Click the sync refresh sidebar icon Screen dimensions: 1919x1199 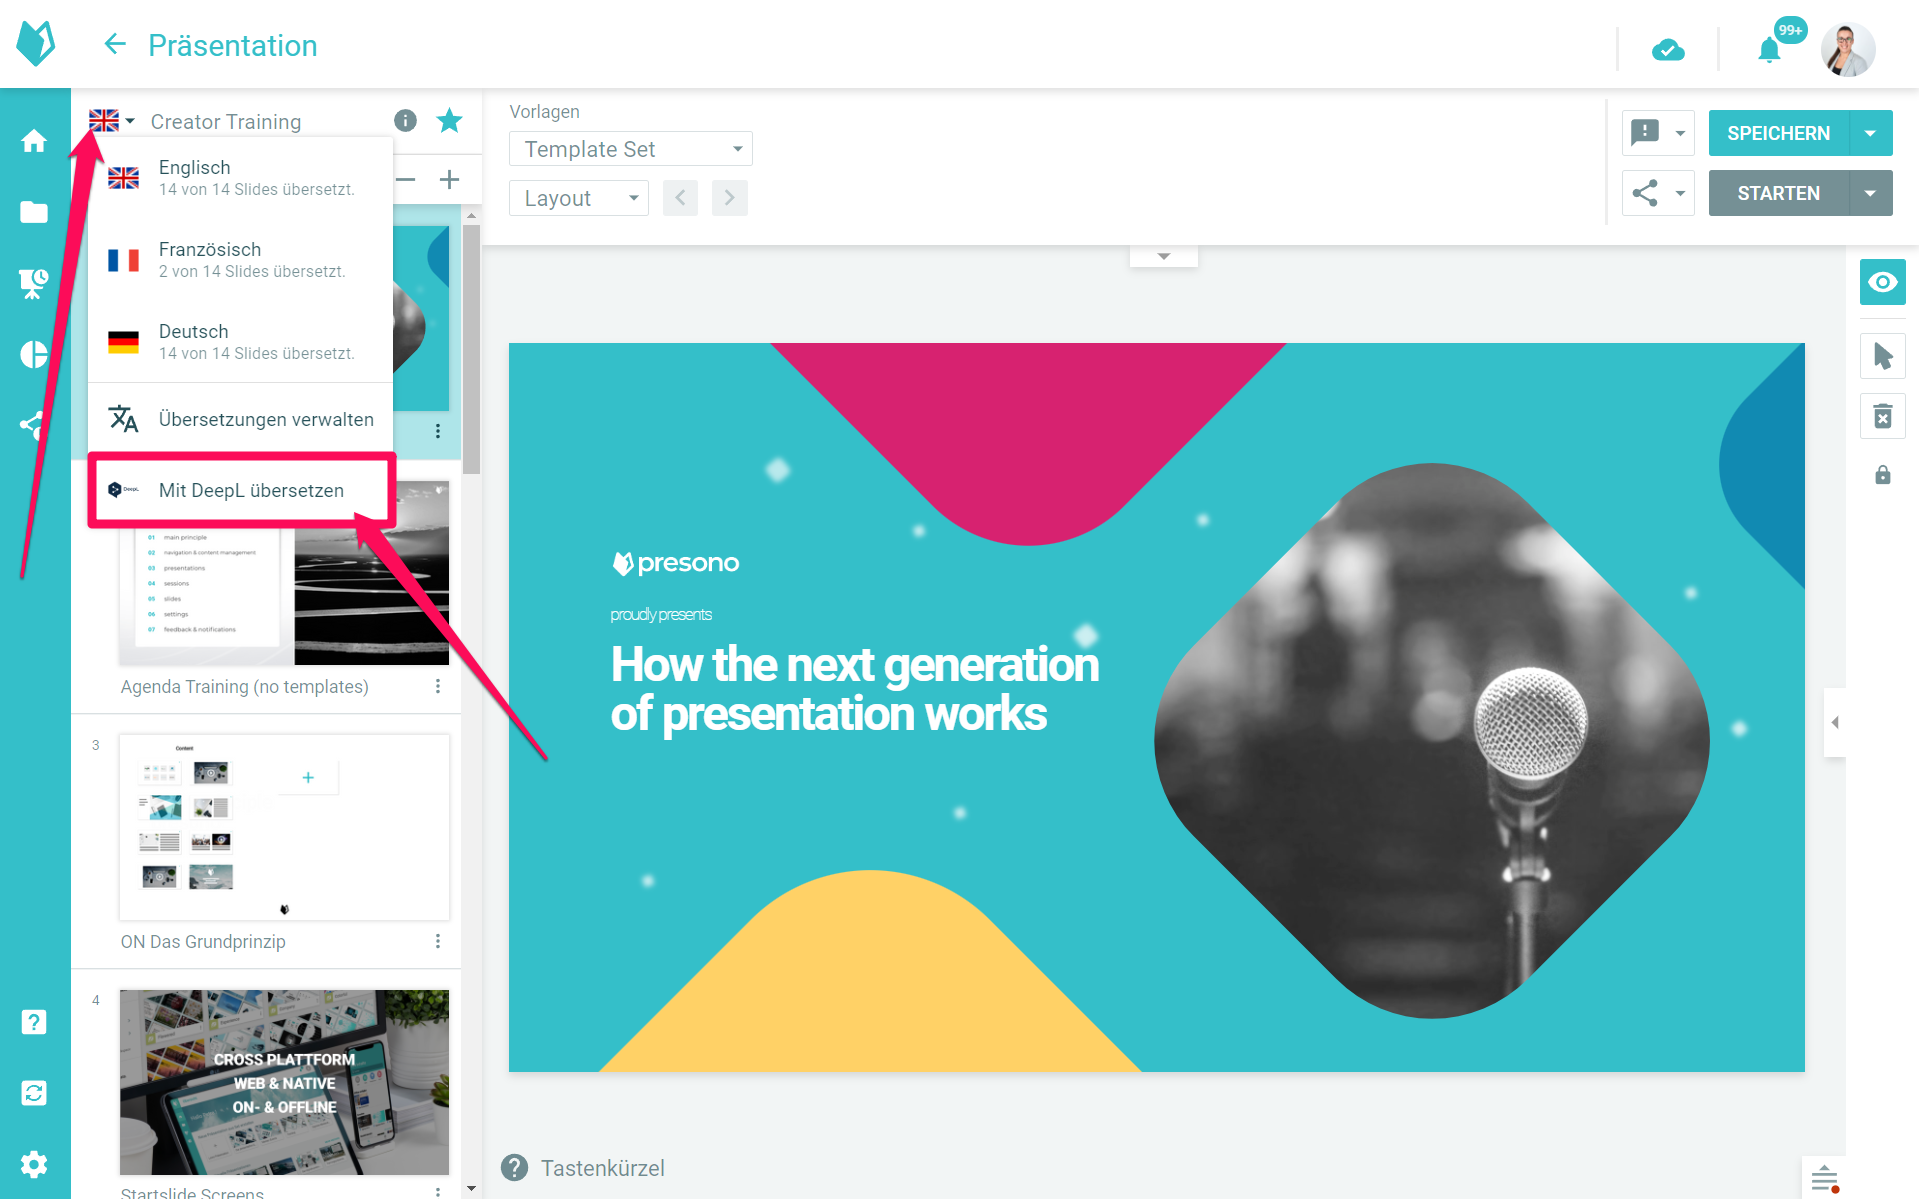(x=34, y=1093)
